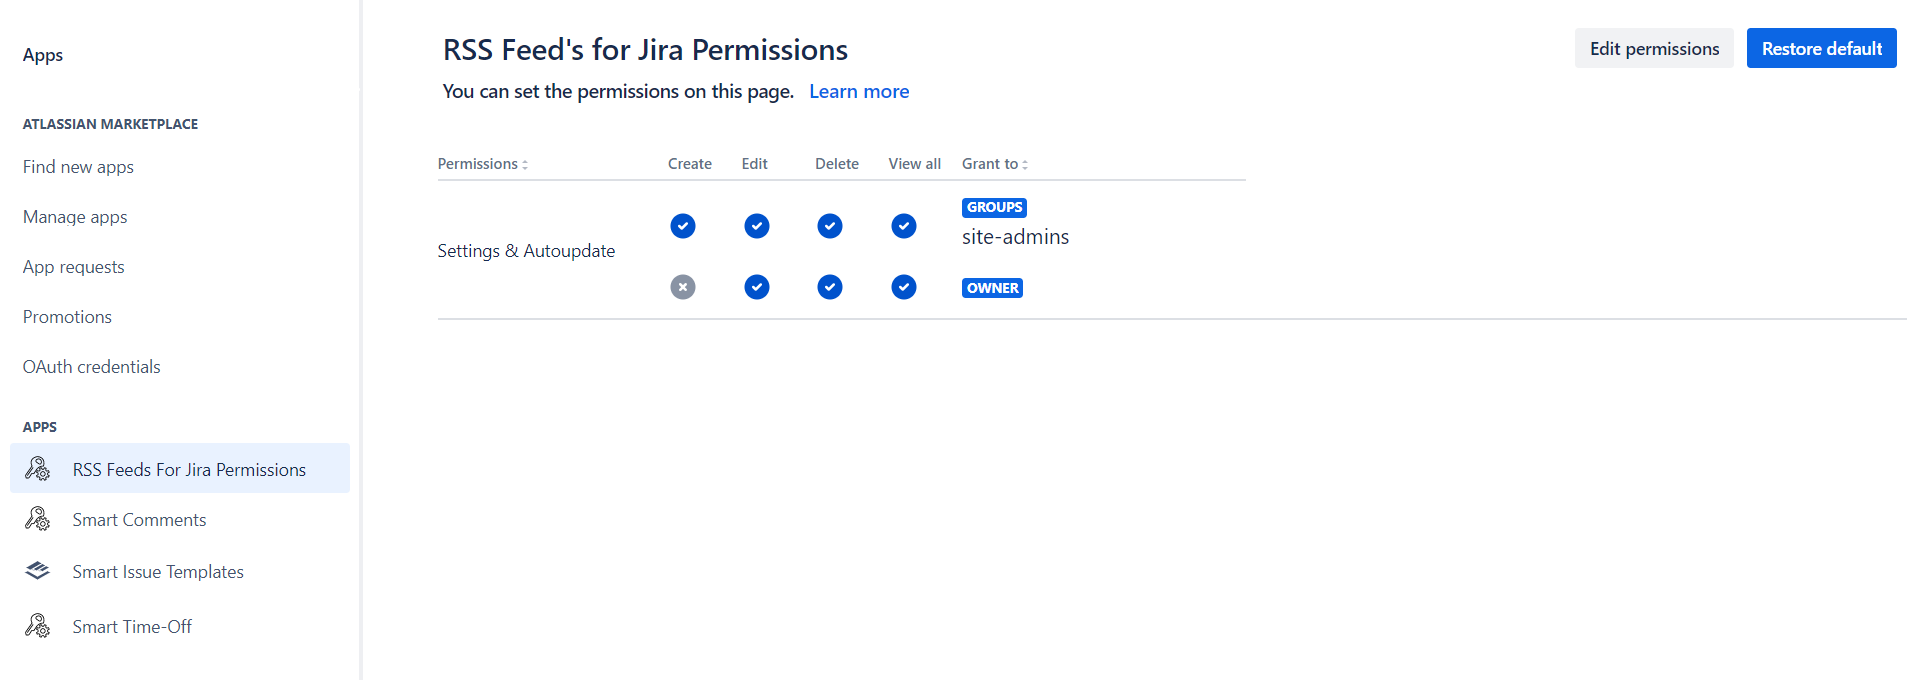Image resolution: width=1920 pixels, height=680 pixels.
Task: Toggle the Owner row Create denied mark
Action: 683,288
